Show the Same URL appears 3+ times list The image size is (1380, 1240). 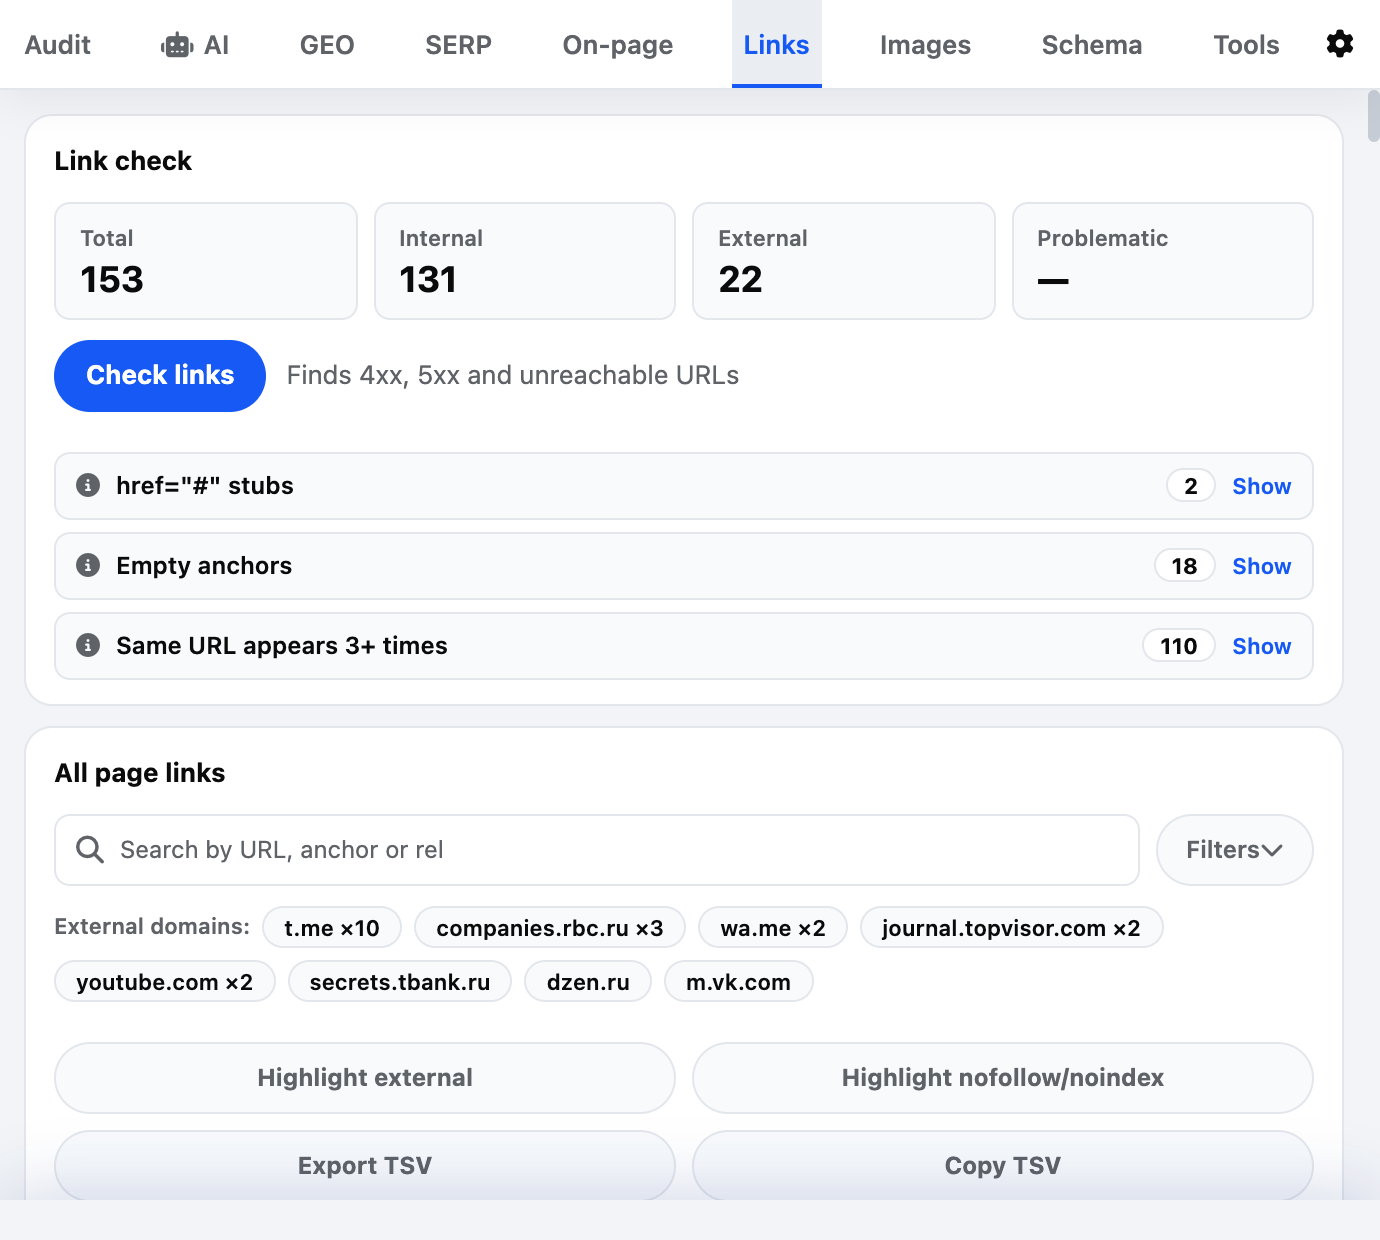point(1261,646)
